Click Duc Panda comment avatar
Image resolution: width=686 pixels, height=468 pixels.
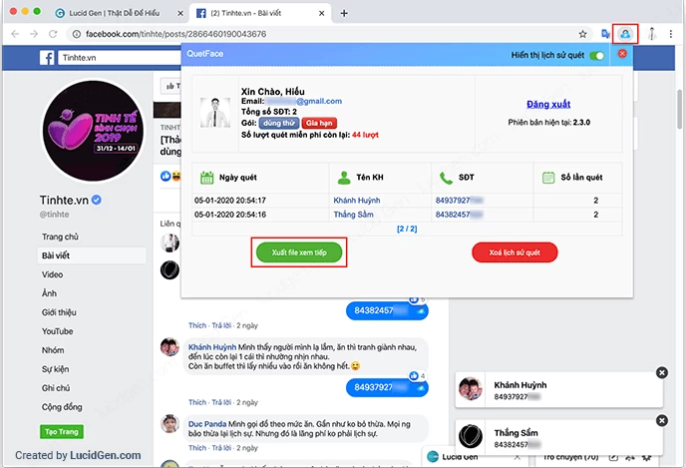click(x=170, y=424)
